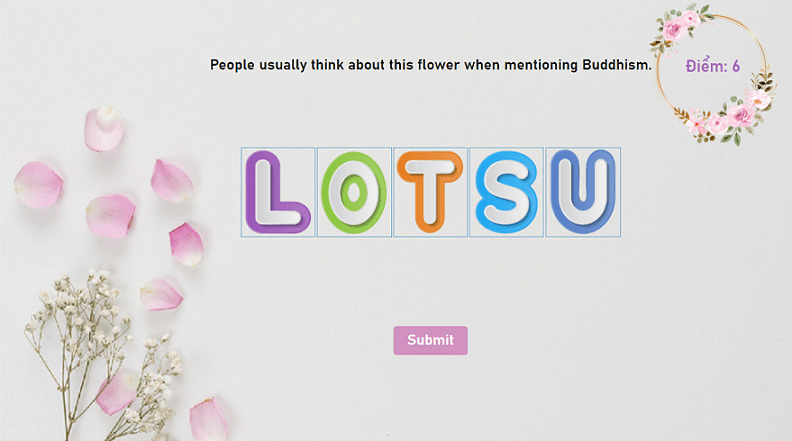Click the rose cluster beneath the score wreath

(x=727, y=116)
